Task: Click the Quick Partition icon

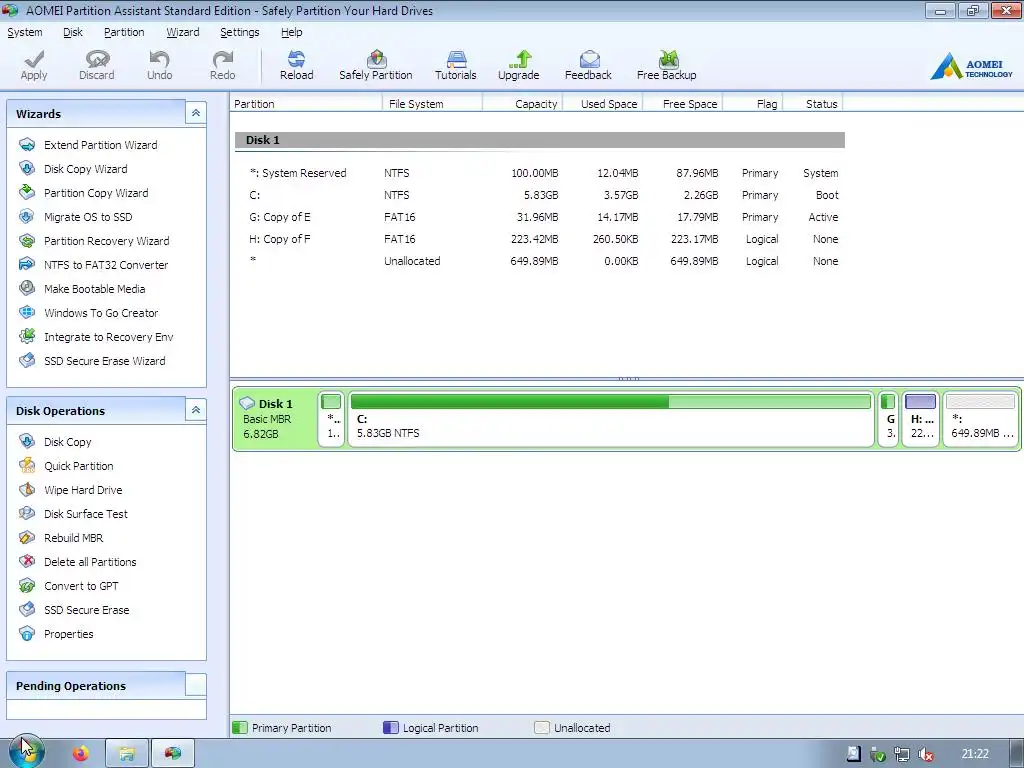Action: pyautogui.click(x=27, y=466)
